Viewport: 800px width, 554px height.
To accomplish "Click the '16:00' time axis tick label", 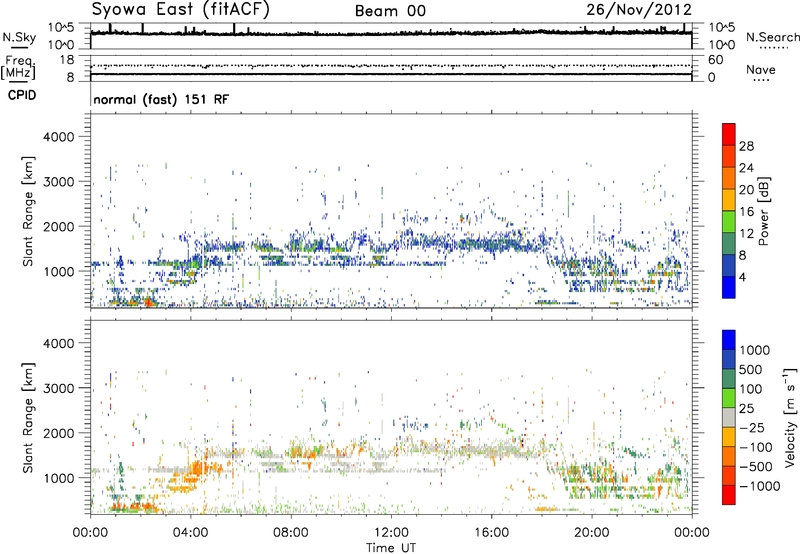I will click(491, 533).
